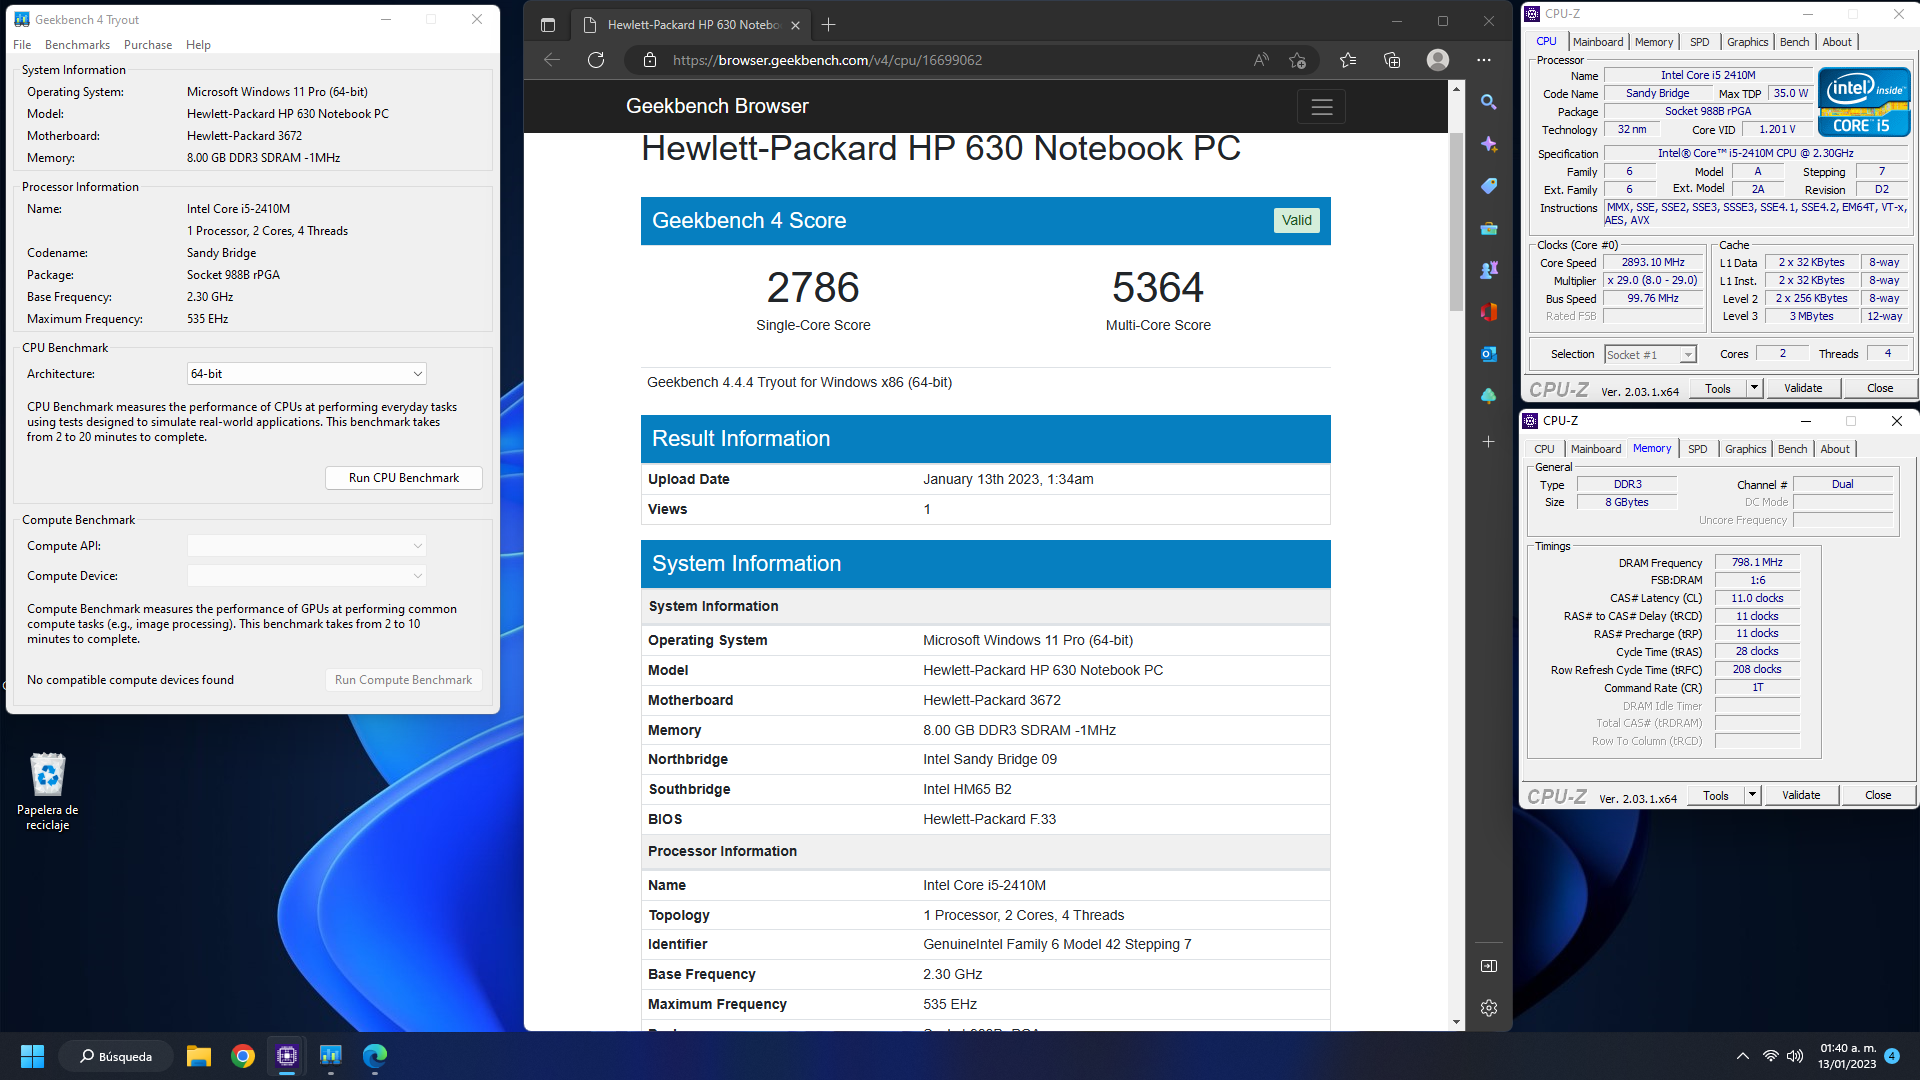Click the site lock icon in address bar
Viewport: 1920px width, 1080px height.
click(x=650, y=60)
